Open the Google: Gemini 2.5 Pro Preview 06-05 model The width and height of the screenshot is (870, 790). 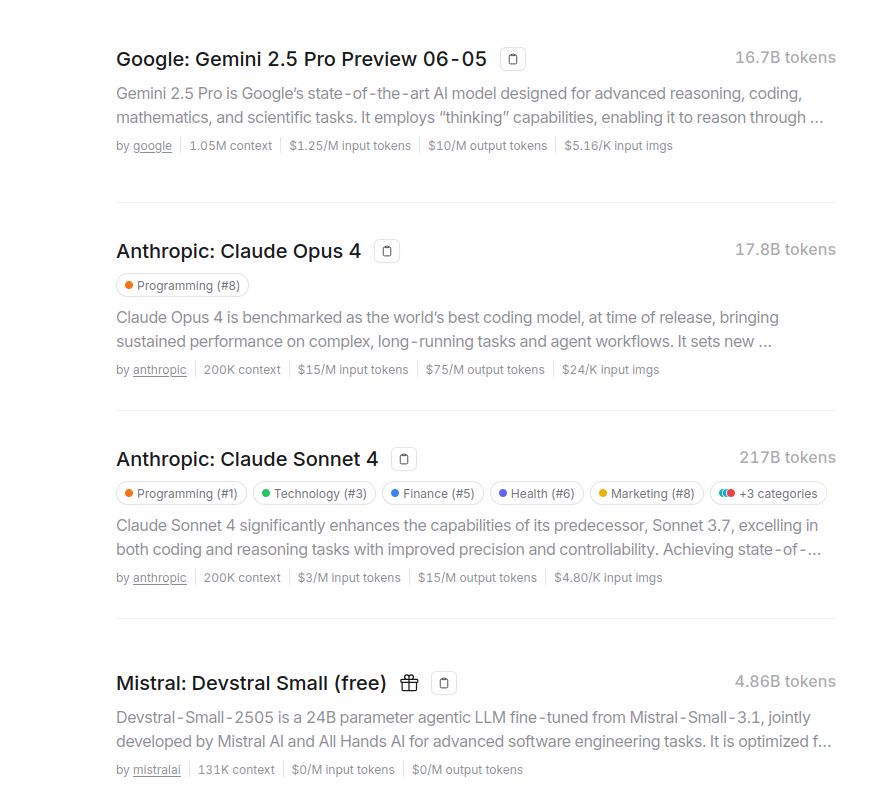[x=301, y=59]
